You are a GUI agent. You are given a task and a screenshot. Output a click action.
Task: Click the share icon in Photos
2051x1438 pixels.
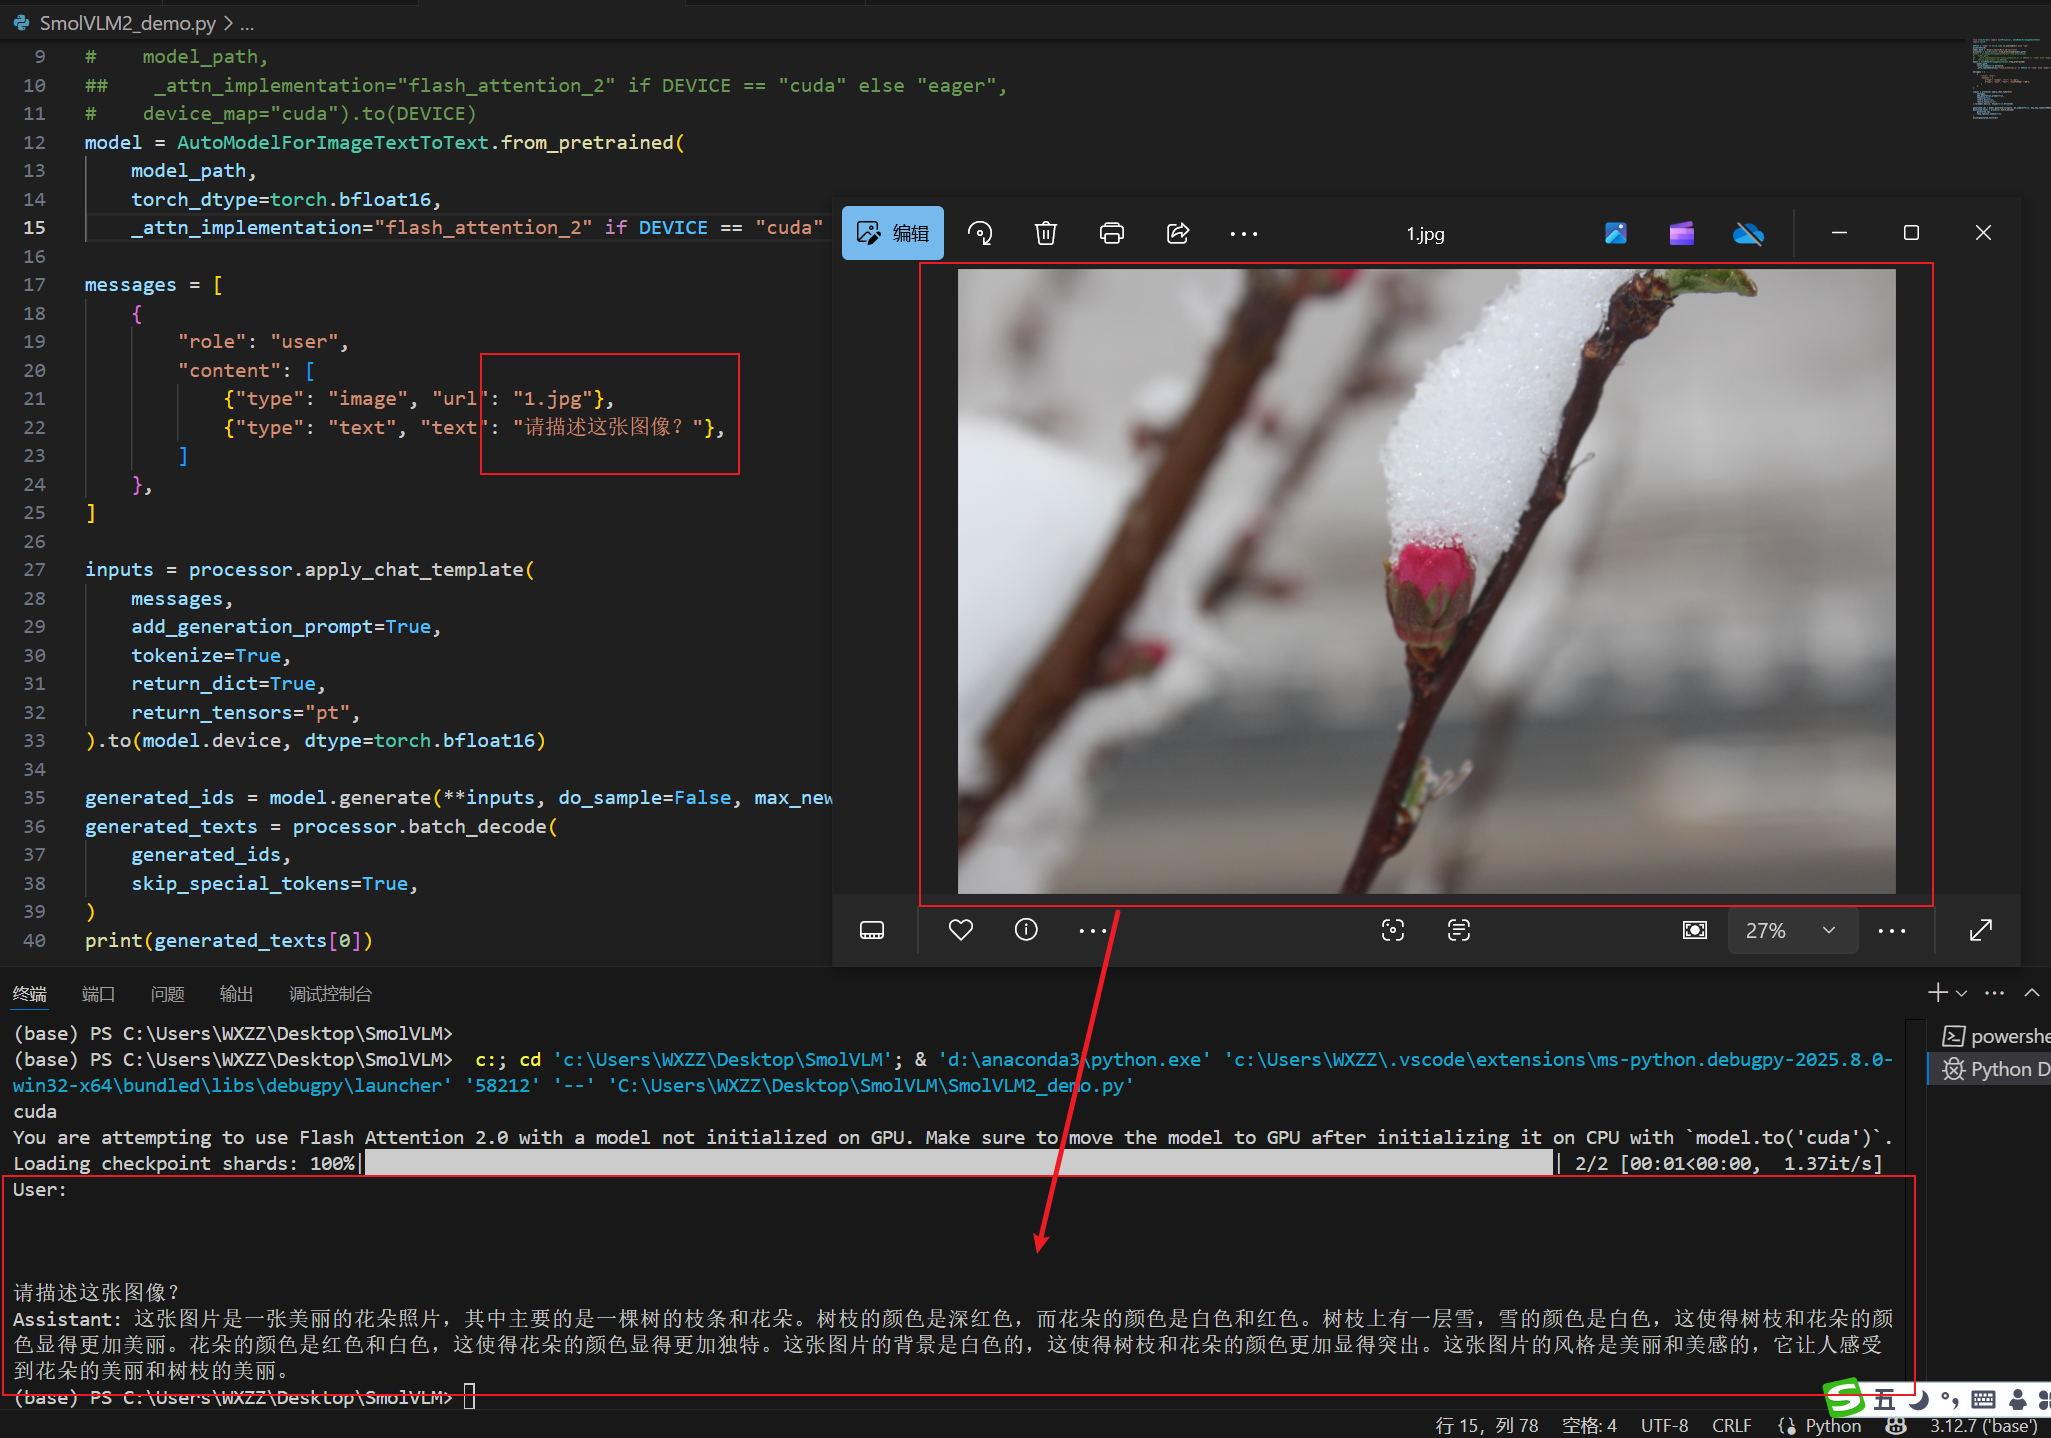1178,234
